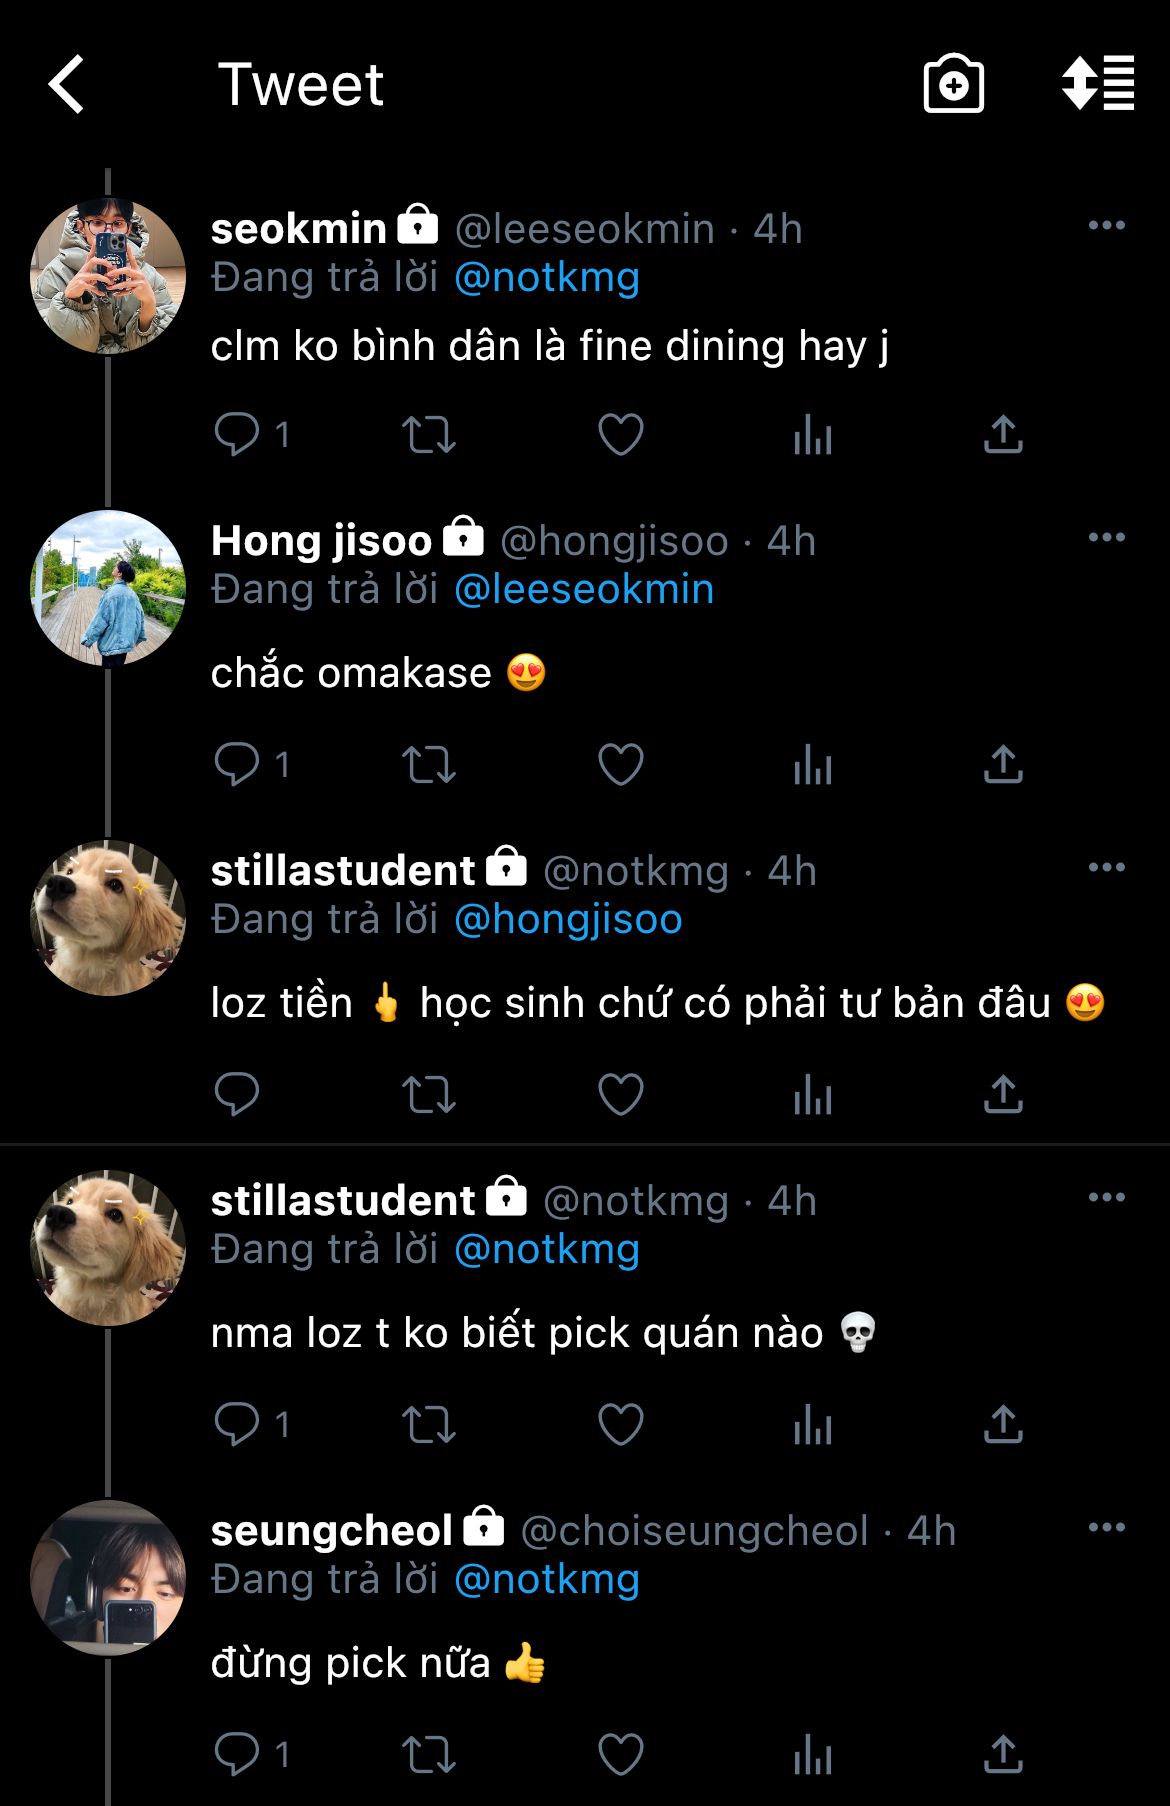
Task: Open seokmin's profile picture
Action: pos(108,276)
